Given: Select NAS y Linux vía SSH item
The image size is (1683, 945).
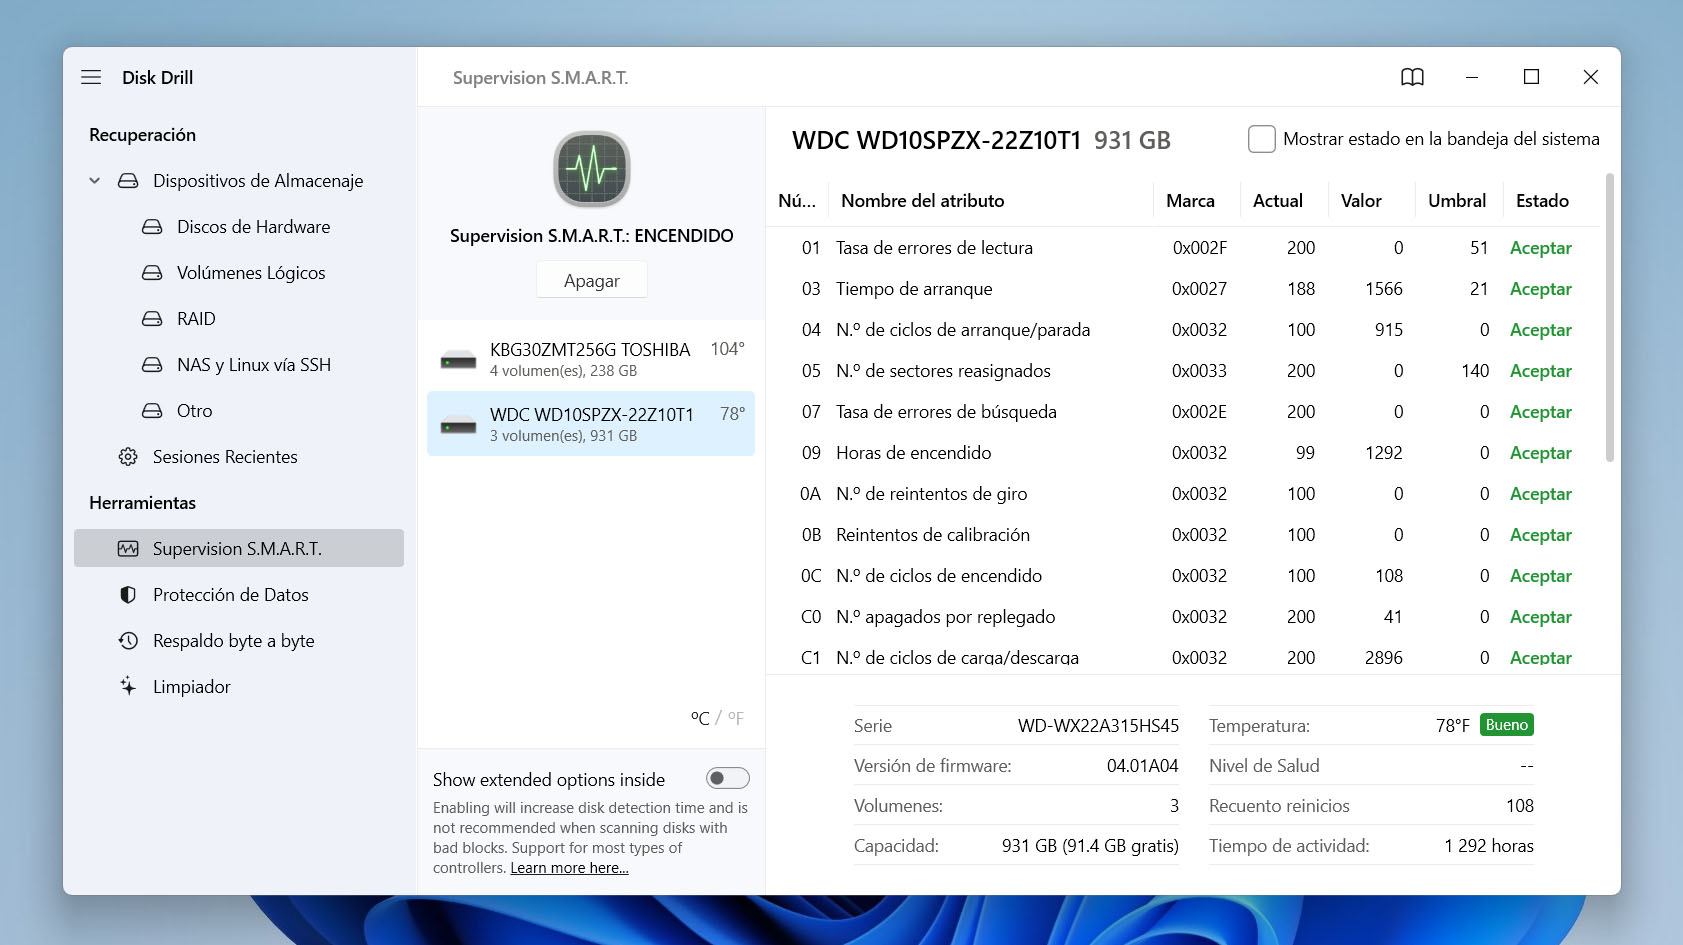Looking at the screenshot, I should tap(253, 365).
